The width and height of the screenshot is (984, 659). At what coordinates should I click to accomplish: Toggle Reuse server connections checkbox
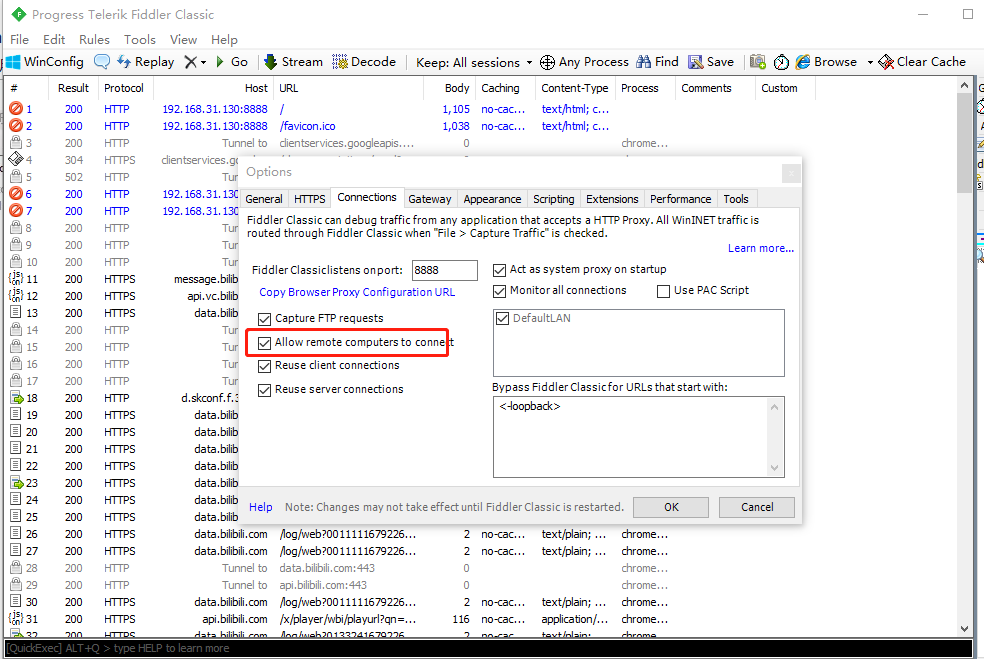pos(264,390)
